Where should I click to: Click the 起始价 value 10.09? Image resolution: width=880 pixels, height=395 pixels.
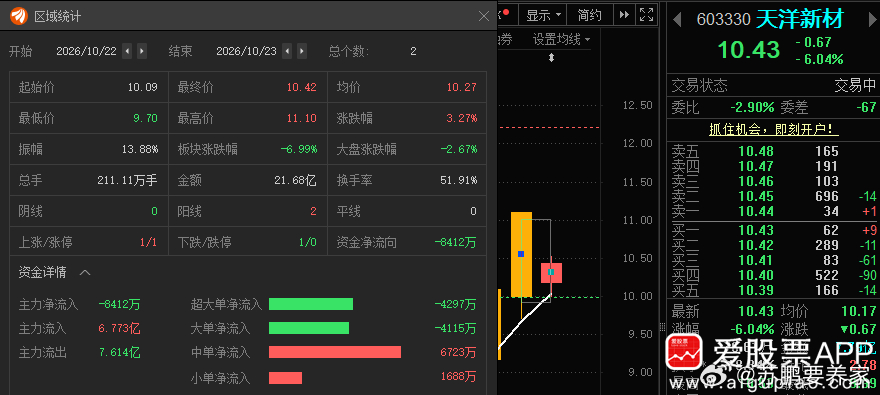click(x=143, y=88)
